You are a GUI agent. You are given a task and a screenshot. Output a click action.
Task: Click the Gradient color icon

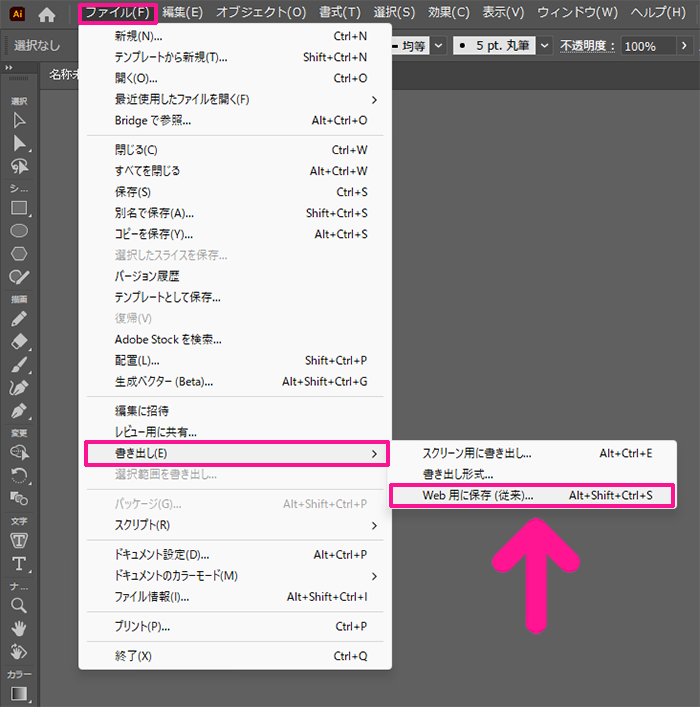click(19, 693)
